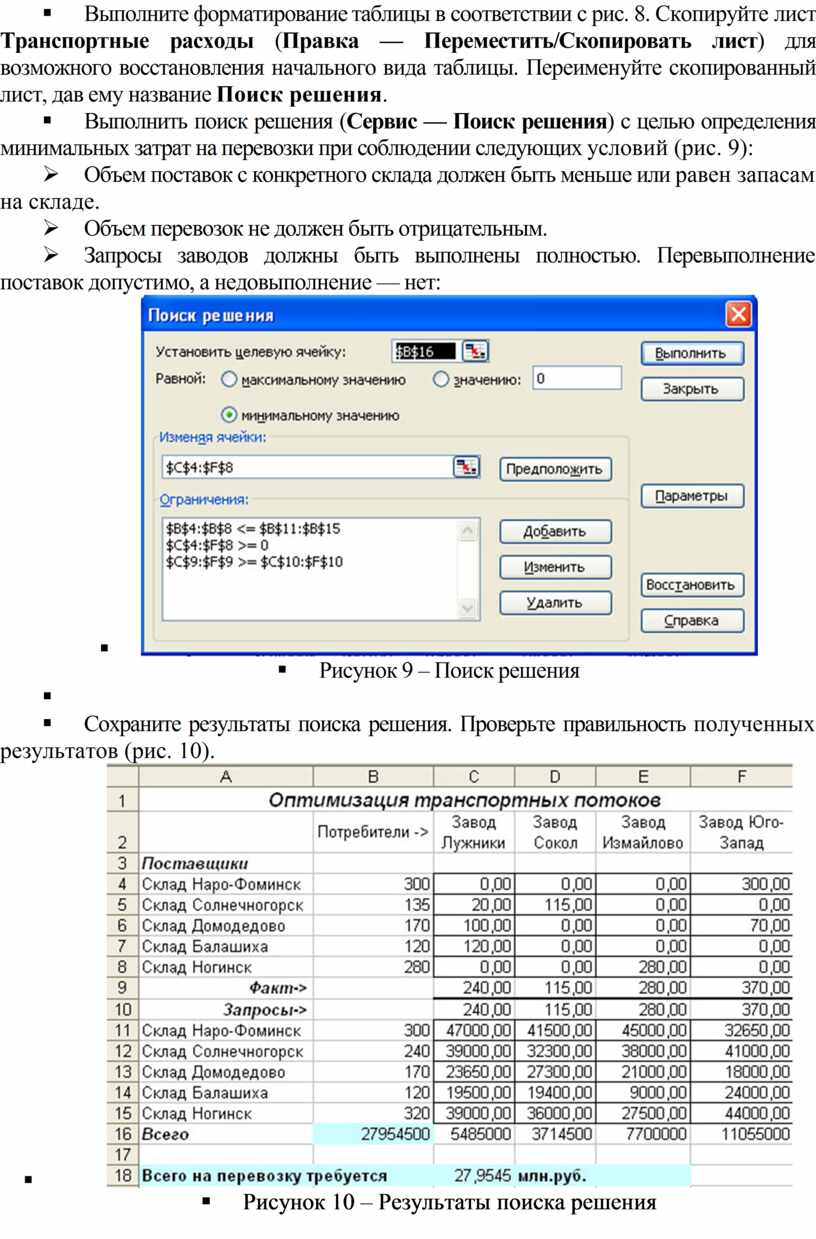816x1239 pixels.
Task: Click cell 70,00 in Домодедово row
Action: tap(741, 926)
